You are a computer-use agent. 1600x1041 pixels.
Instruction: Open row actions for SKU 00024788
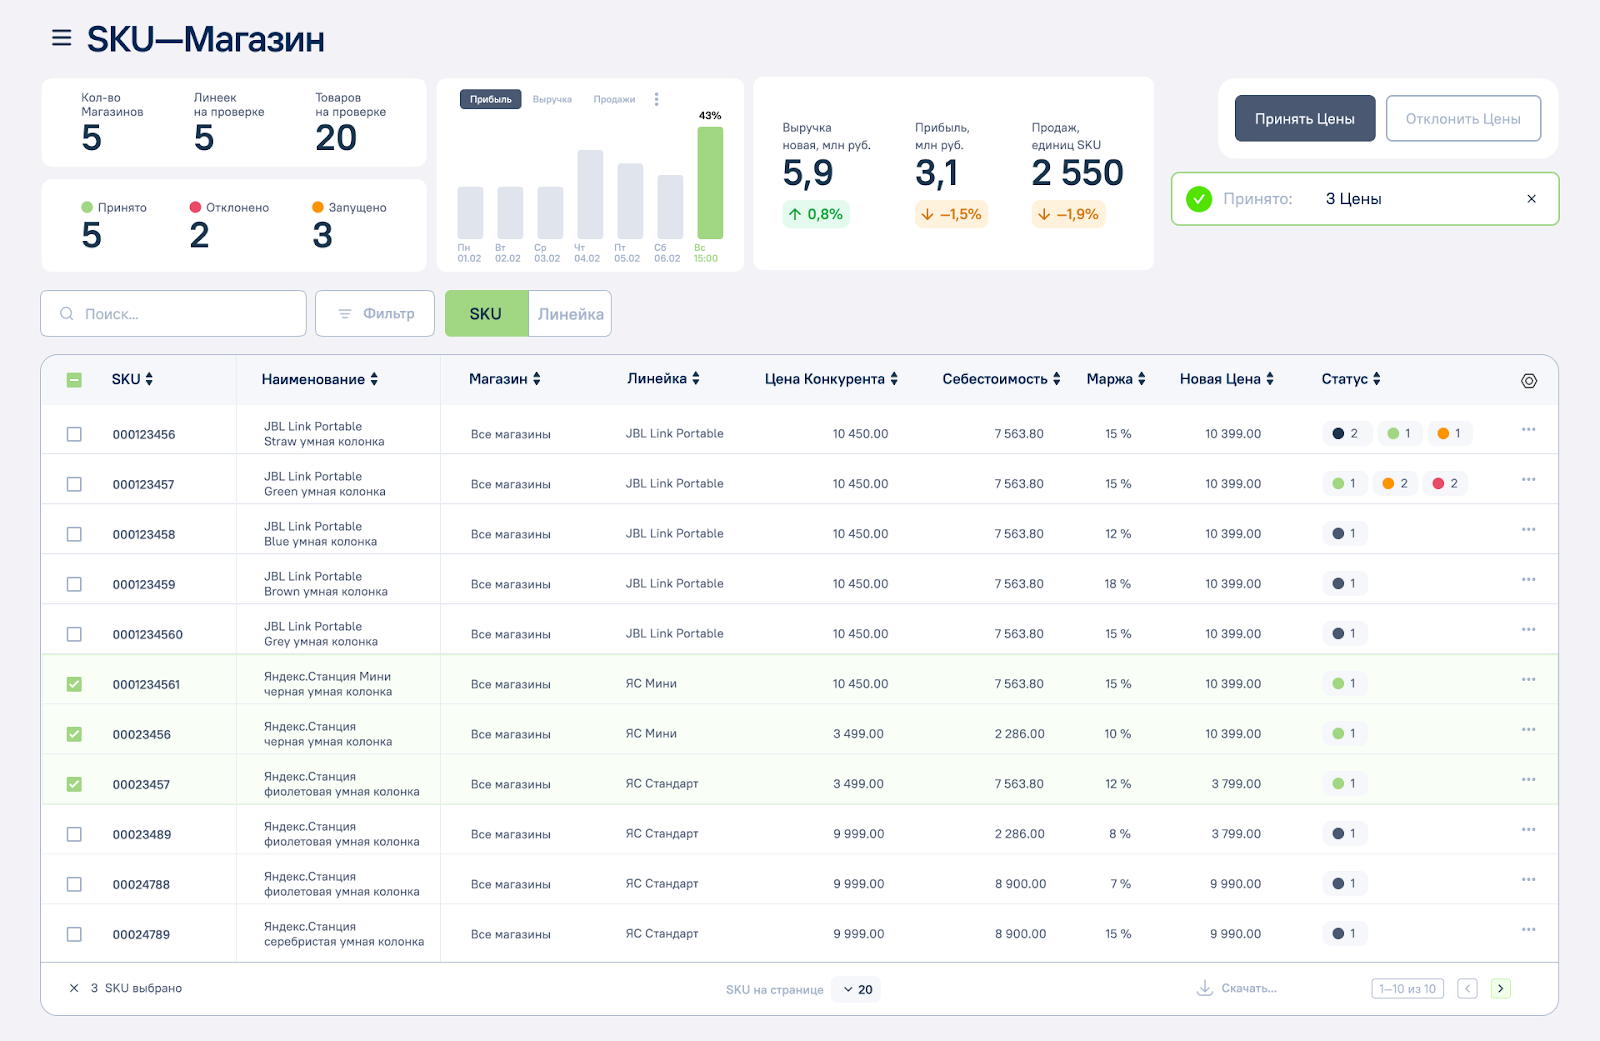coord(1528,879)
